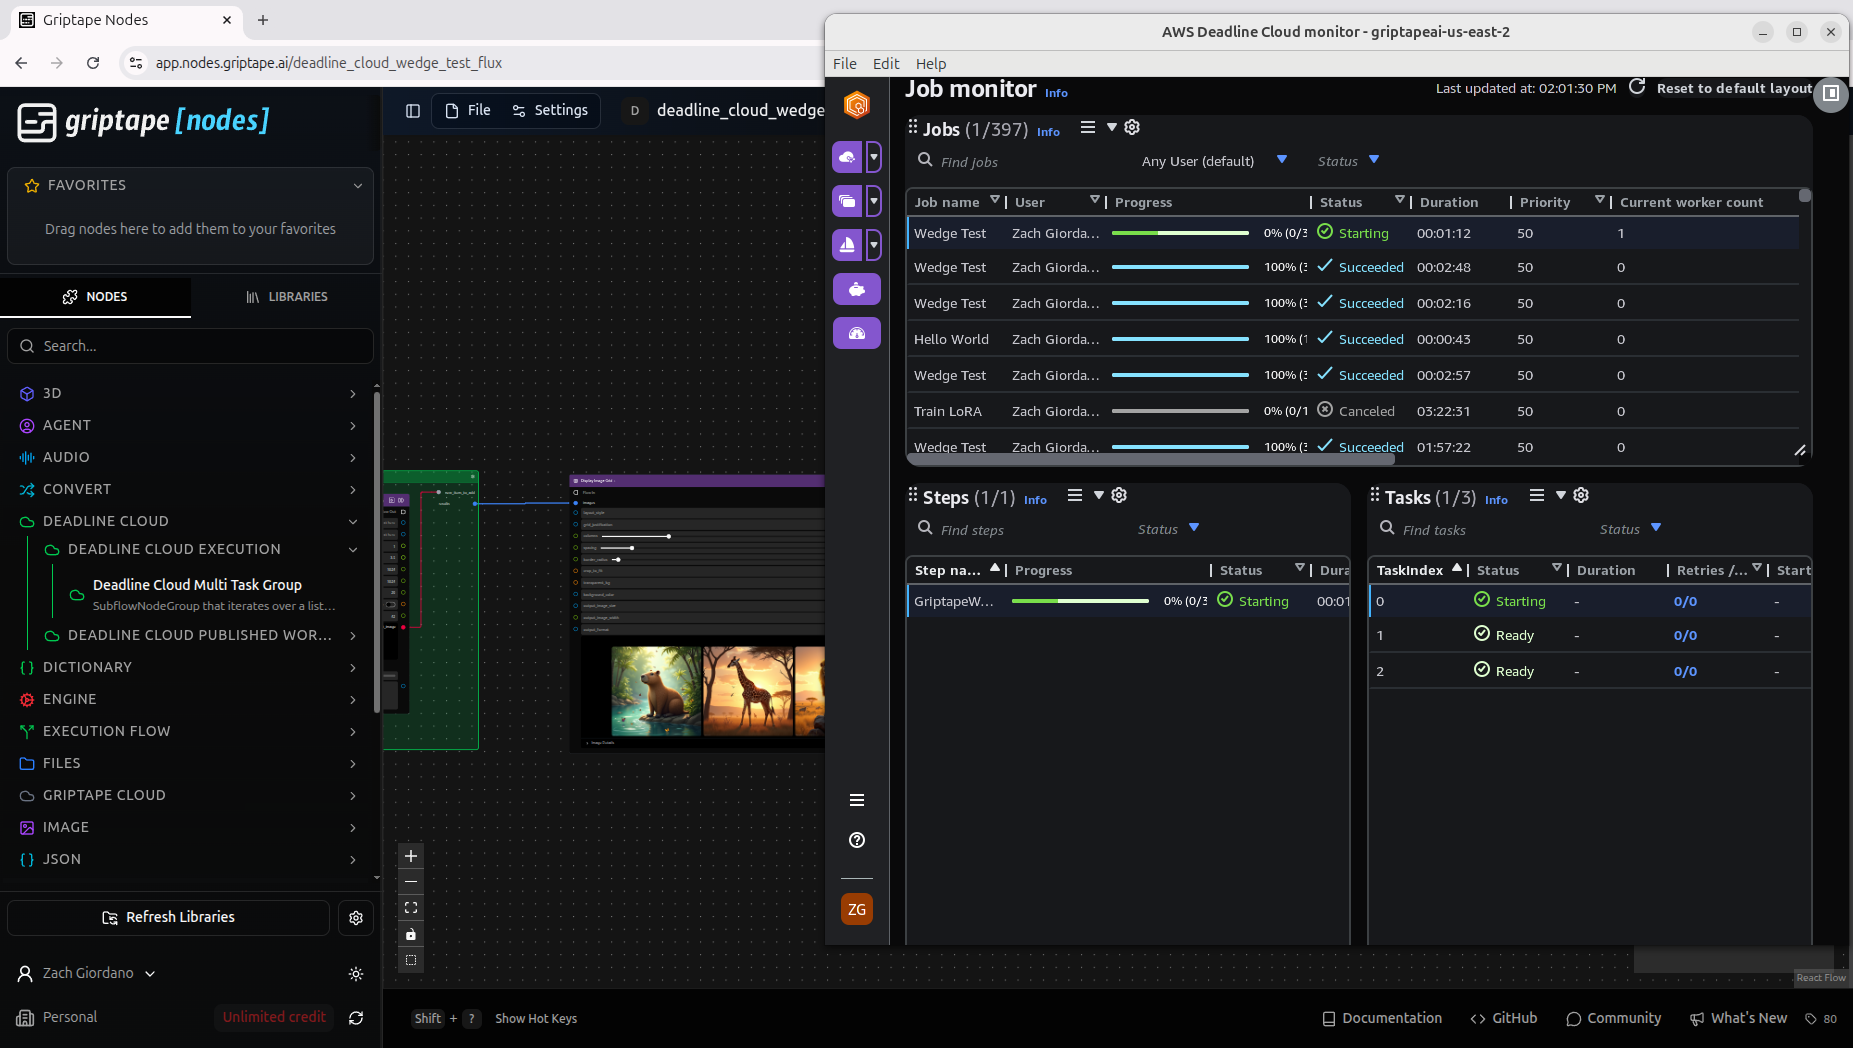Collapse the FAVORITES section
The height and width of the screenshot is (1048, 1853).
tap(357, 186)
